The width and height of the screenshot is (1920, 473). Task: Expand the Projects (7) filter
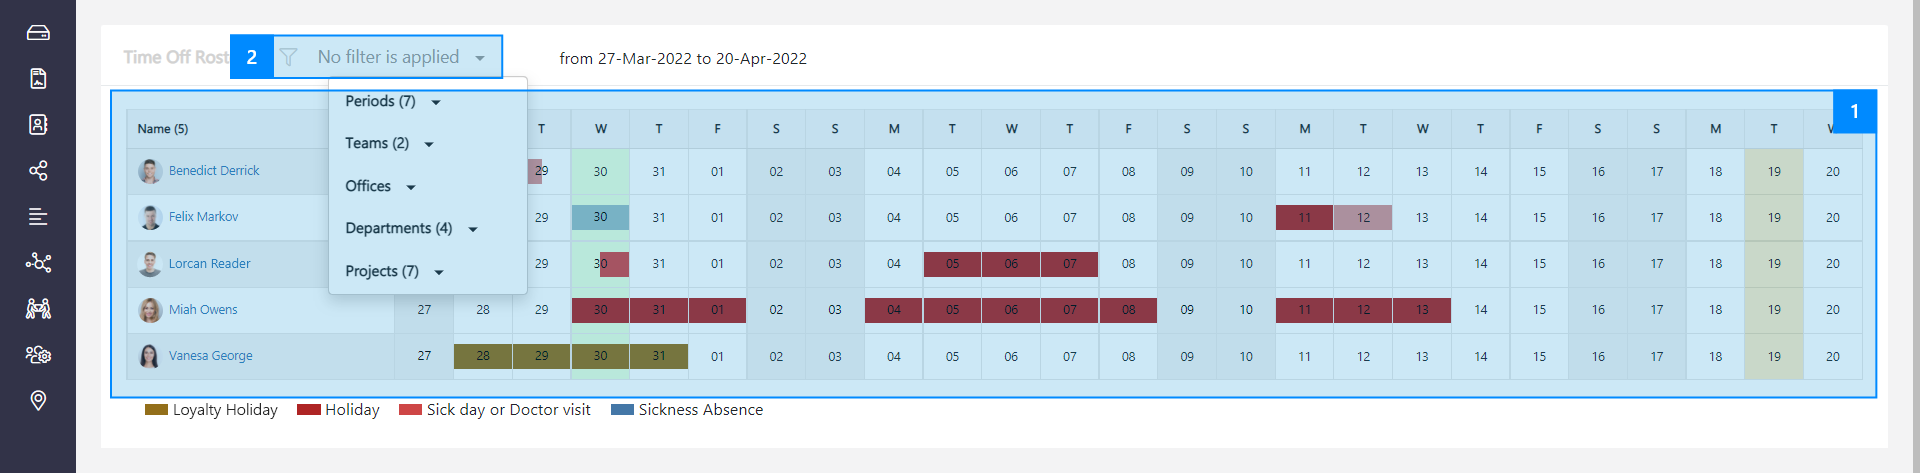(x=394, y=272)
